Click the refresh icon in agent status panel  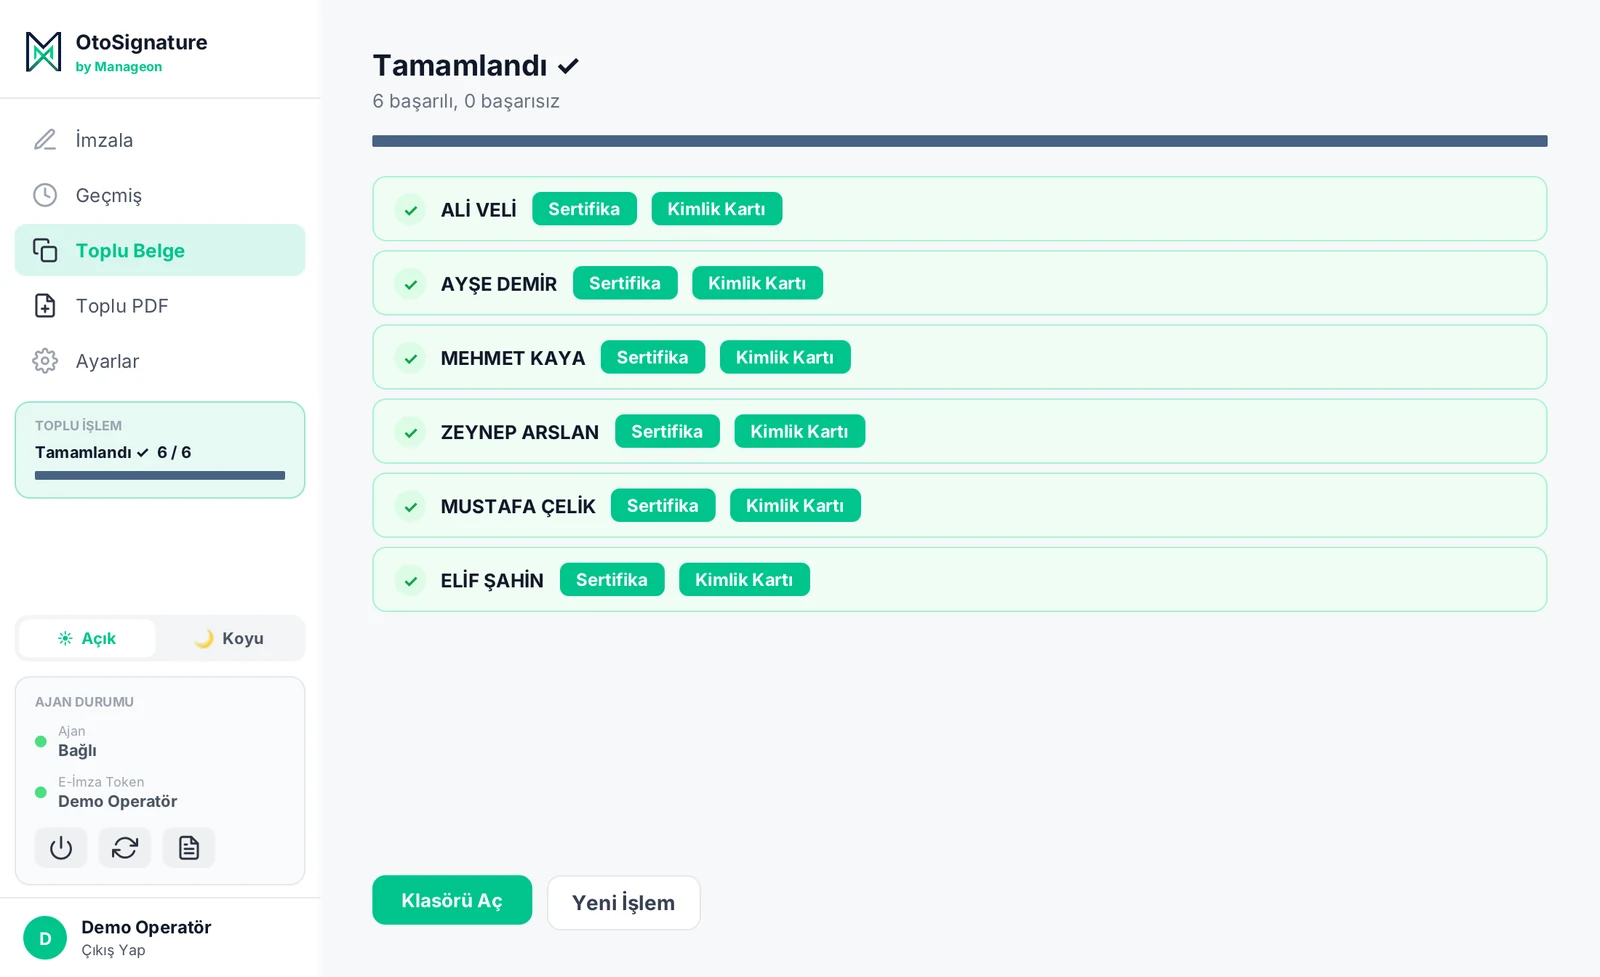pos(125,848)
